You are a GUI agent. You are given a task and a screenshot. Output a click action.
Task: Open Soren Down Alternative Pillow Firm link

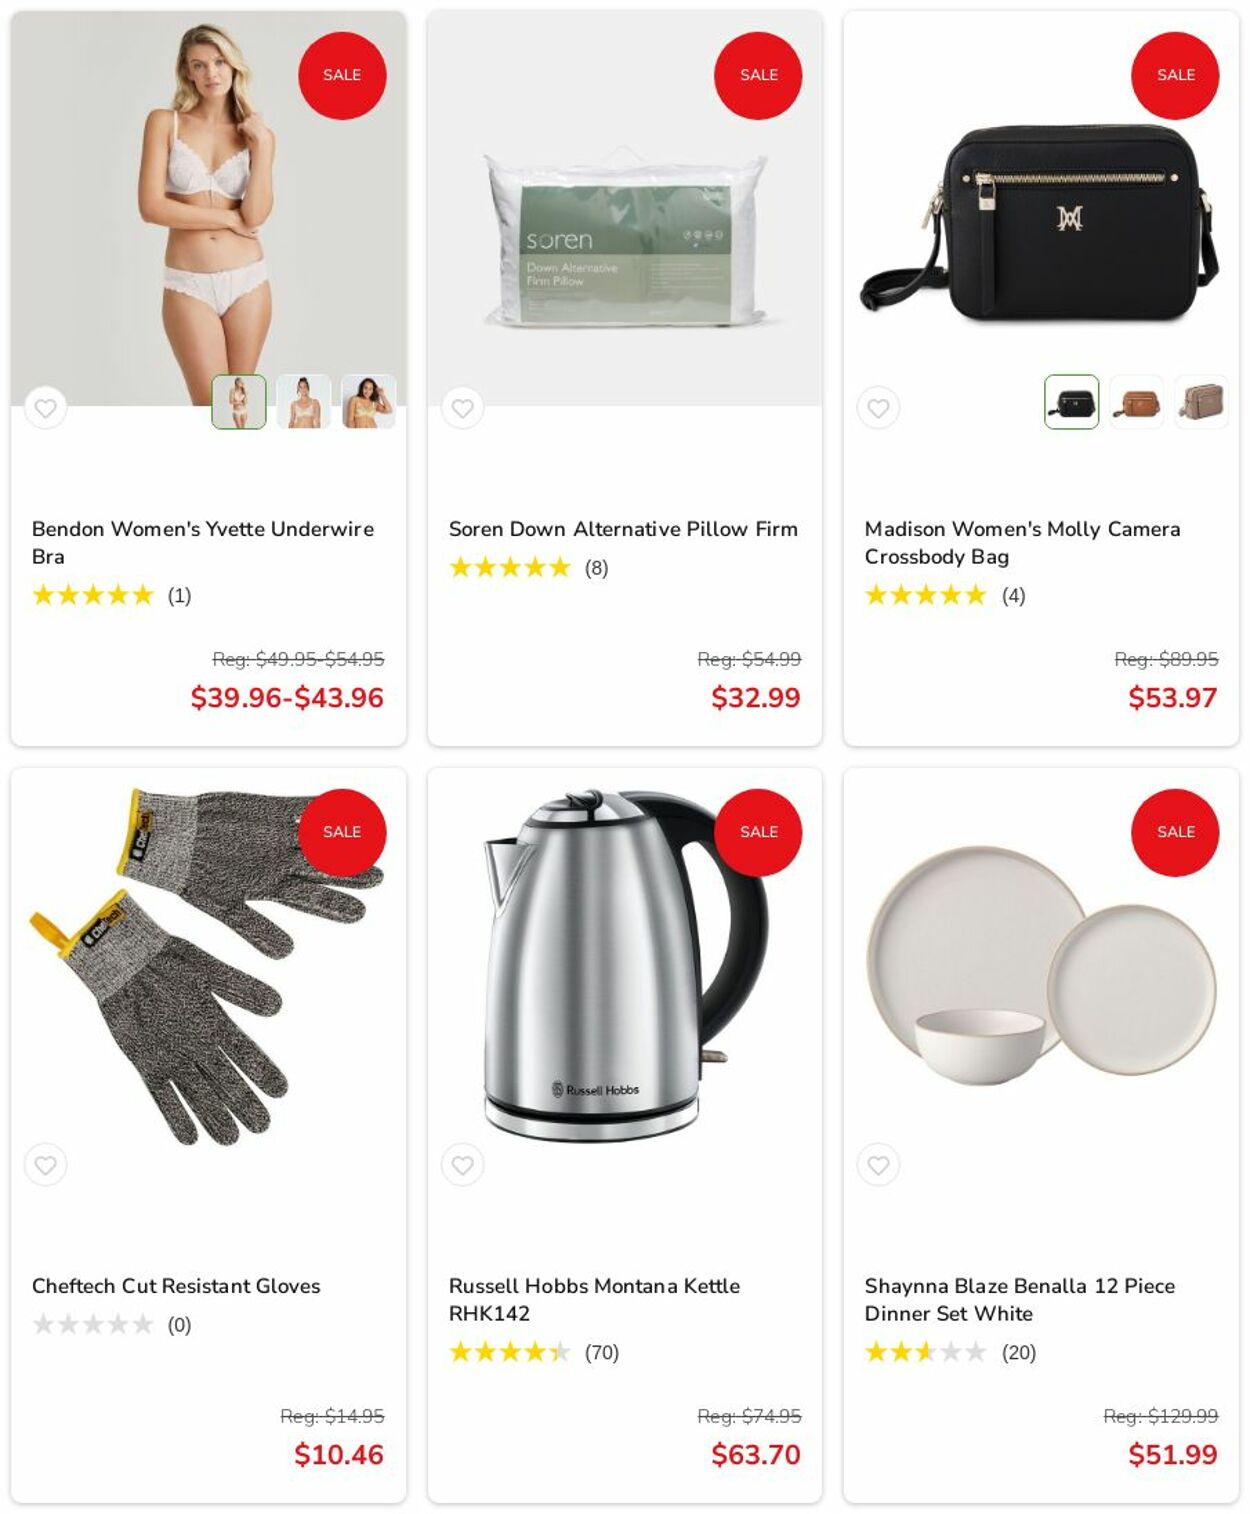(x=623, y=529)
